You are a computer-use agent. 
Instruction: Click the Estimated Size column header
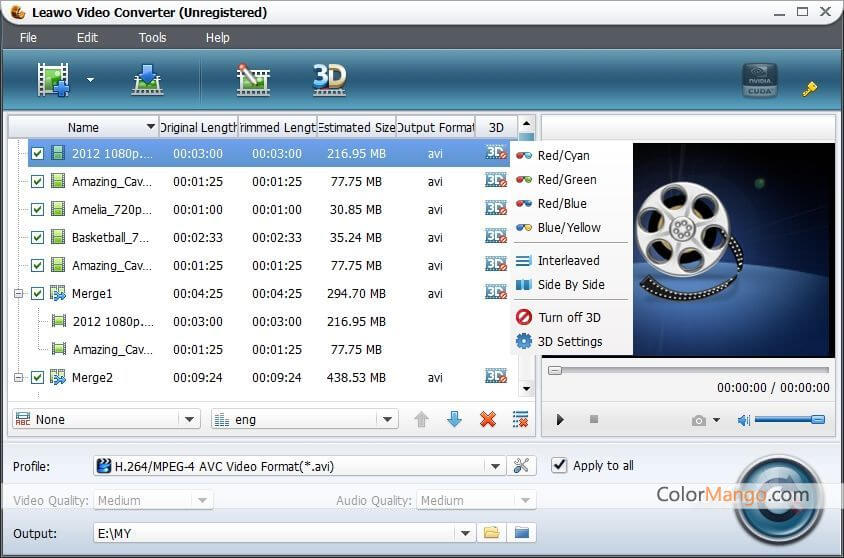[x=356, y=128]
